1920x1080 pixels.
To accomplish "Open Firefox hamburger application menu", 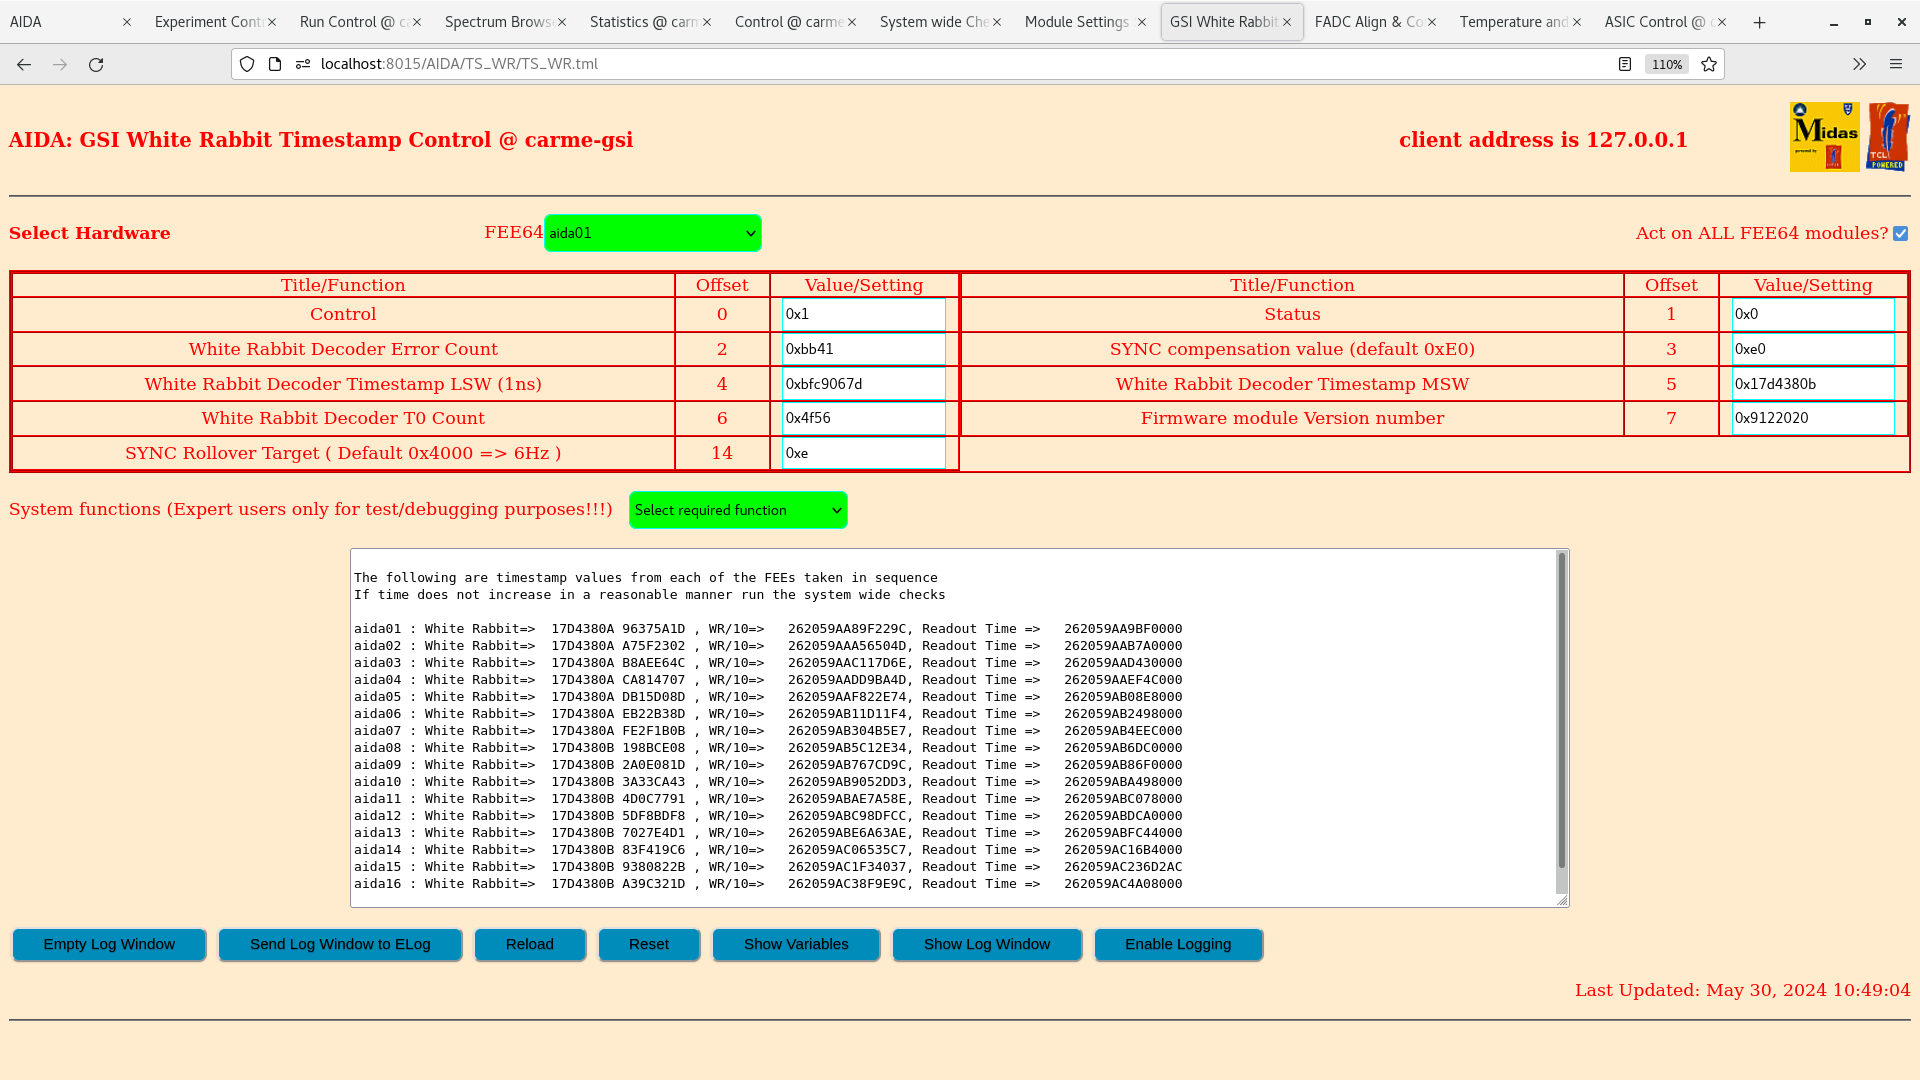I will click(x=1896, y=64).
